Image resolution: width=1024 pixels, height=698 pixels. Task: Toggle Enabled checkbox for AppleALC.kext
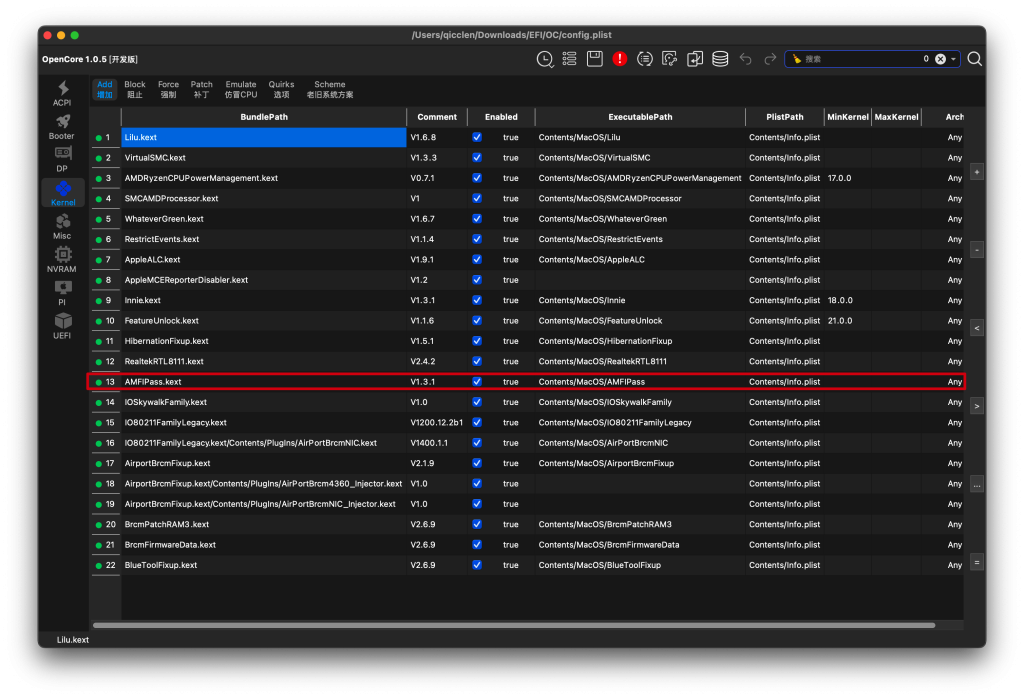point(477,259)
